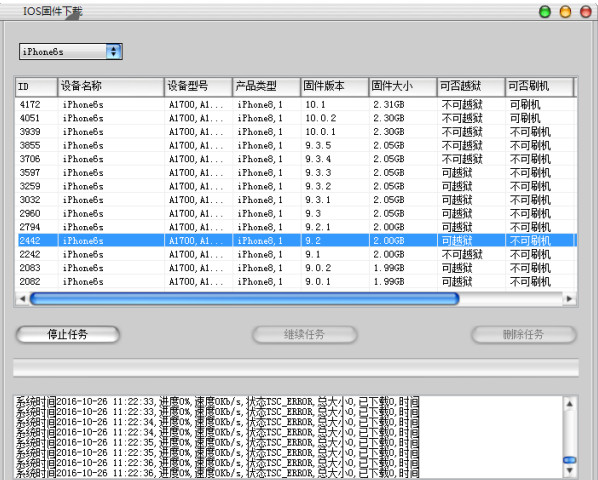598x480 pixels.
Task: Select the firmware row with ID 3706
Action: coord(296,159)
